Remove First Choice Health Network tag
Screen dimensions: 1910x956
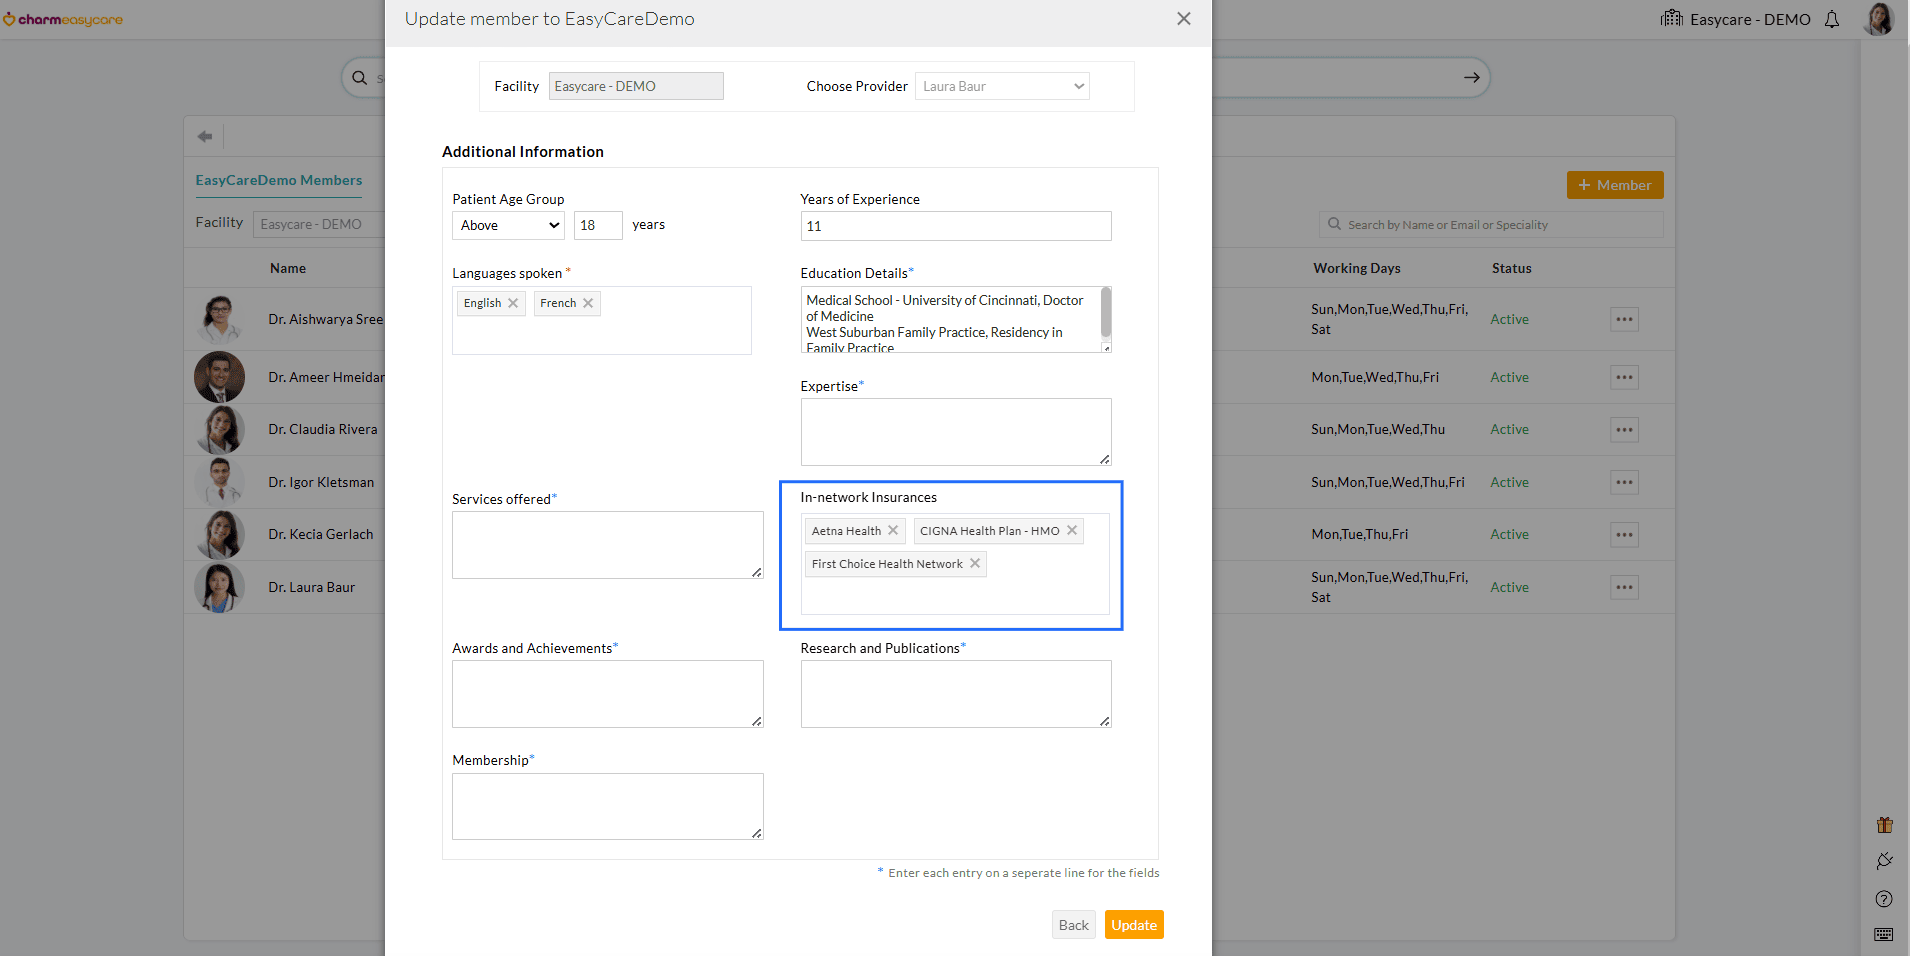(x=975, y=563)
